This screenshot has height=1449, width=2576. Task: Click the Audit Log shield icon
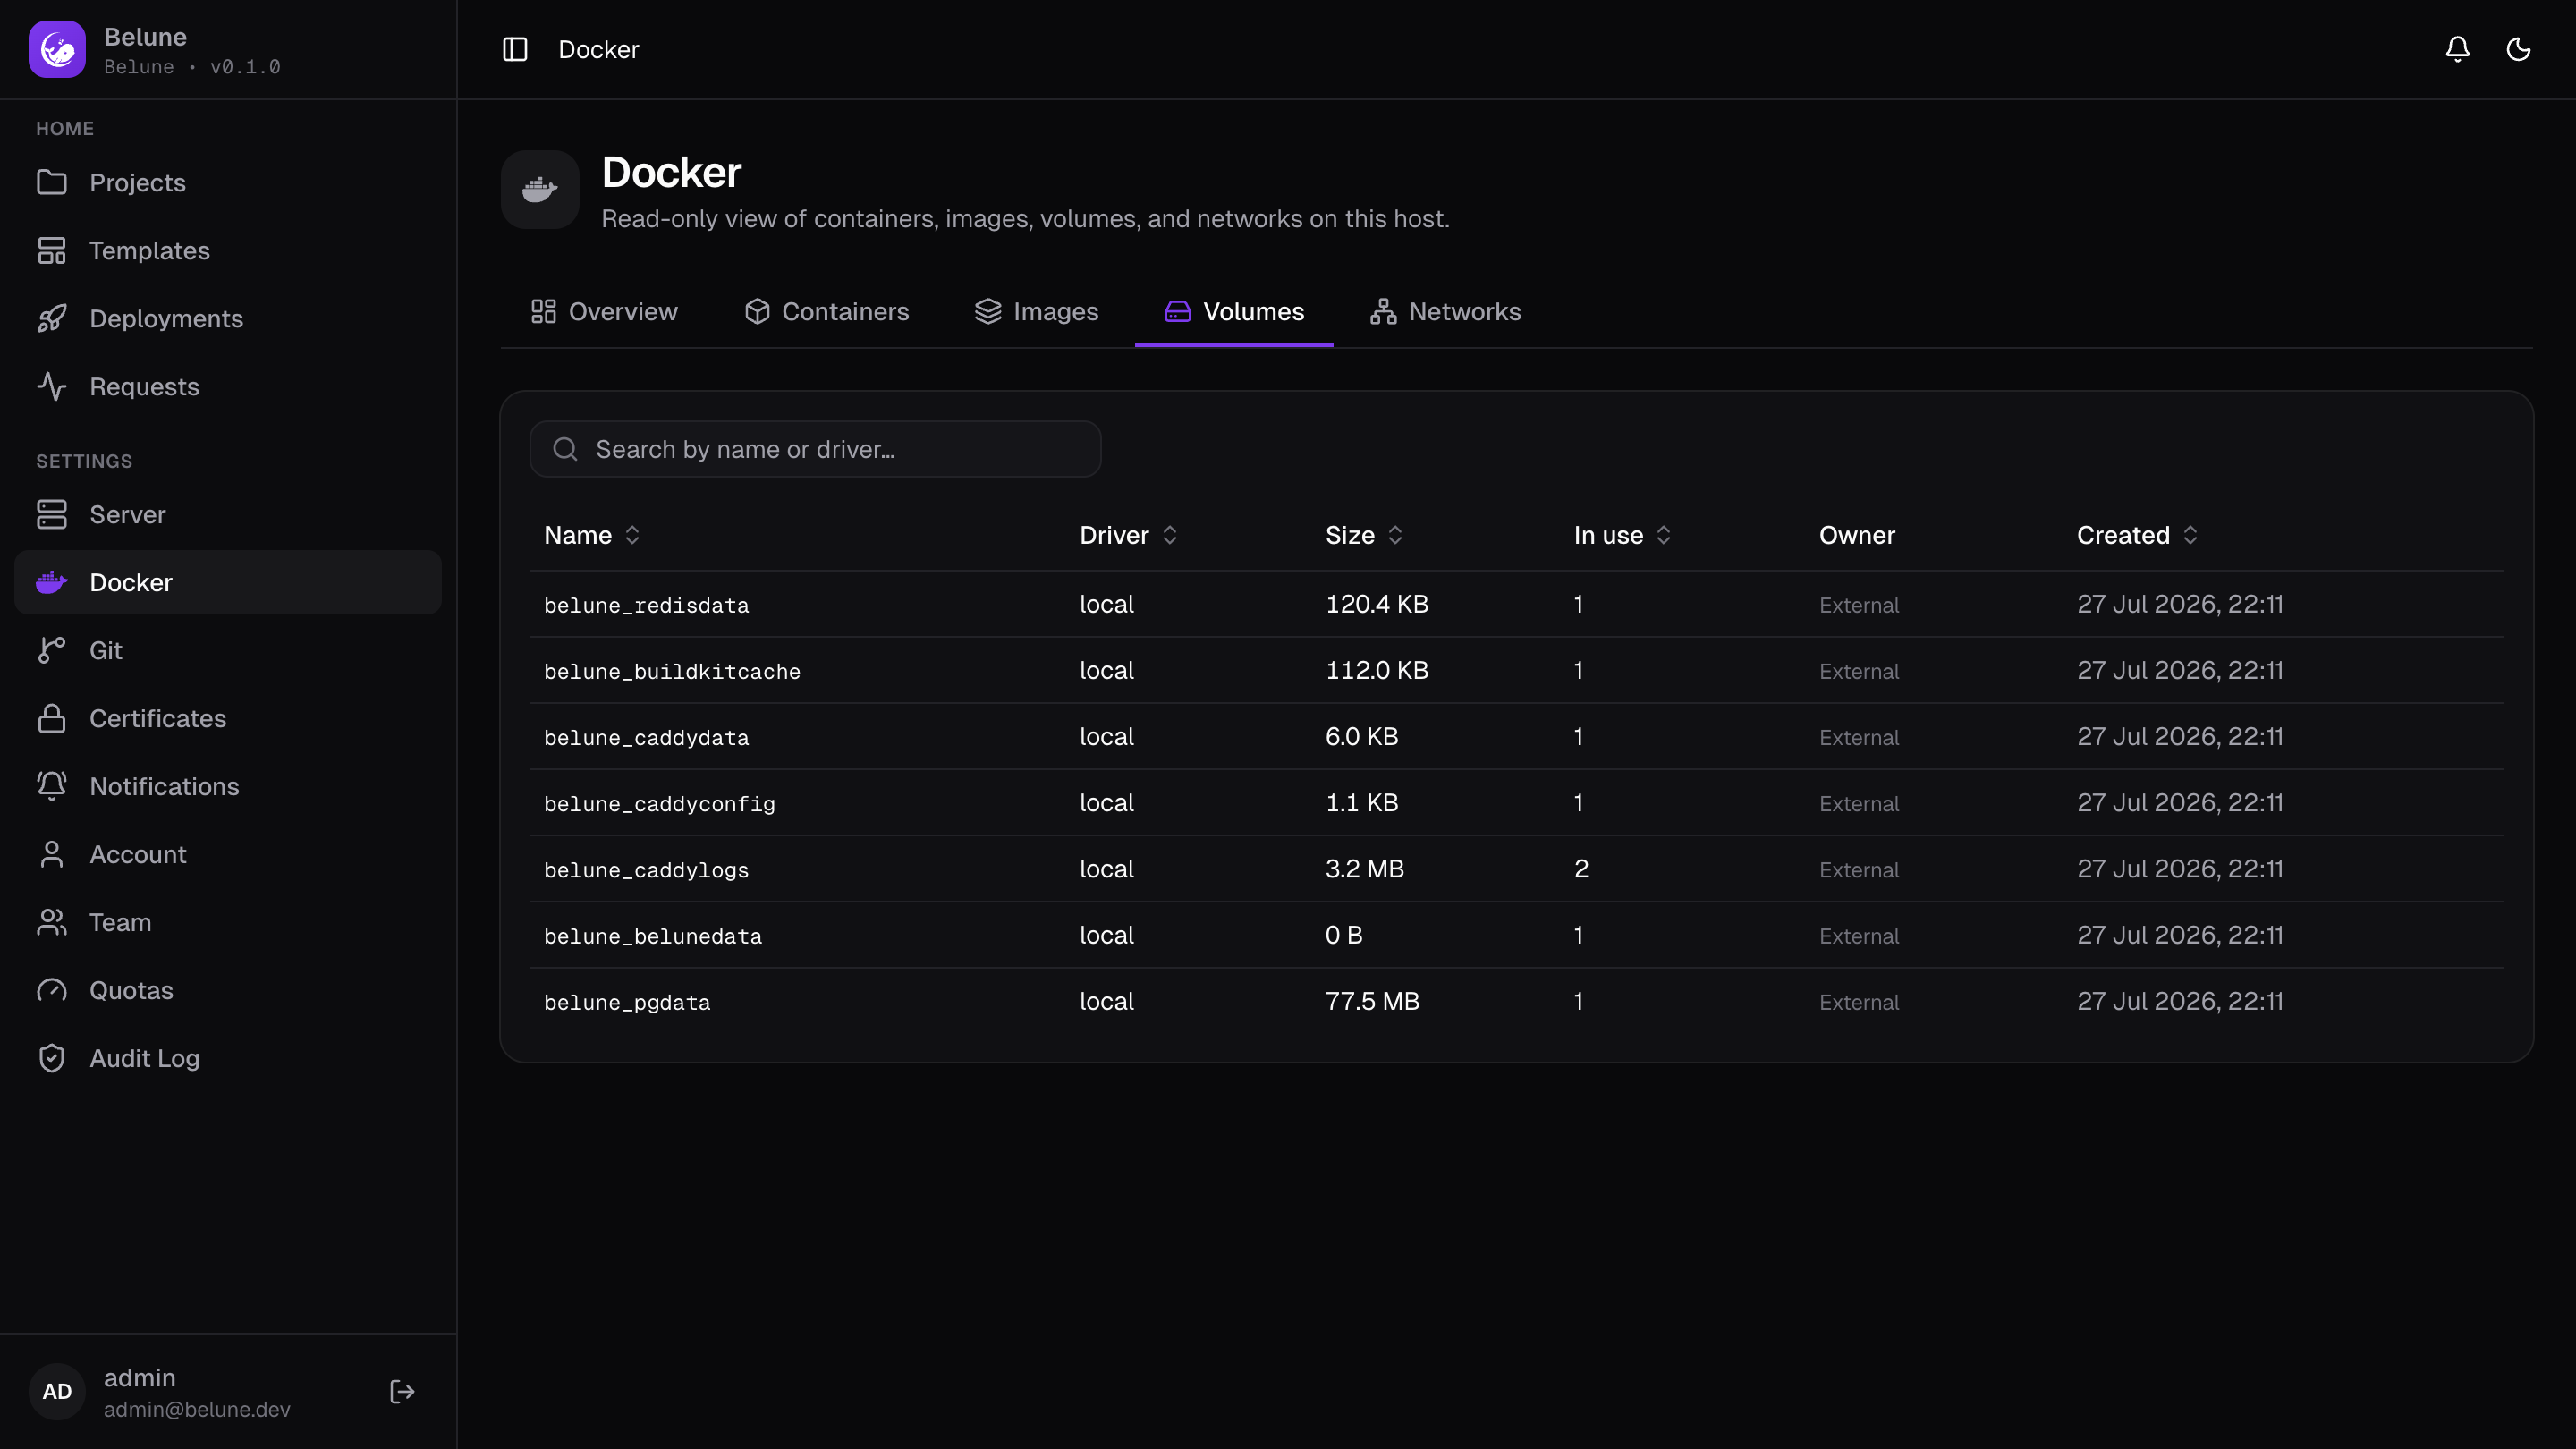52,1058
